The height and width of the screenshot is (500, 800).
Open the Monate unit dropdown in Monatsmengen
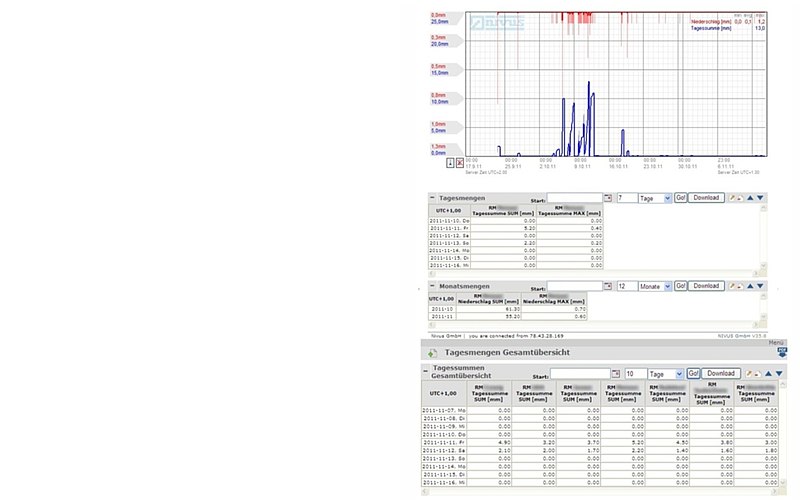tap(654, 286)
